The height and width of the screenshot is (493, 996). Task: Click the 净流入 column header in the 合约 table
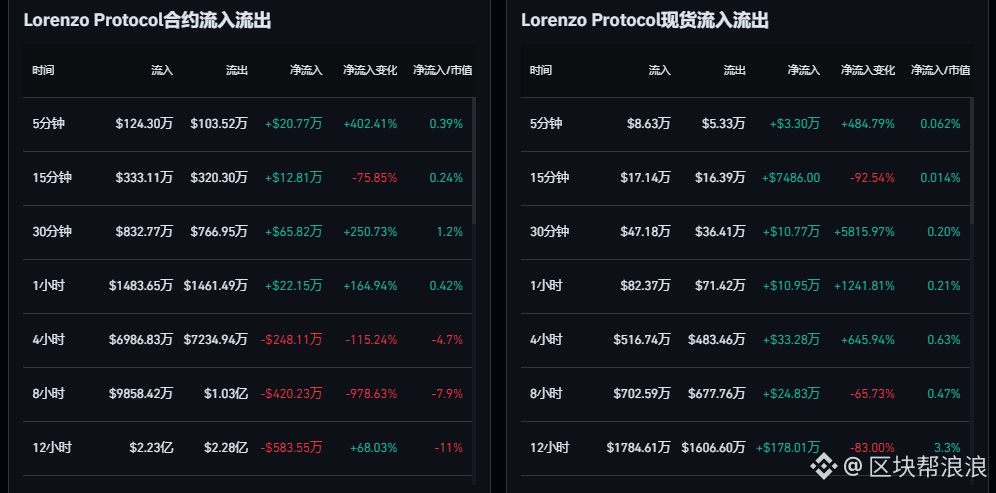(x=306, y=70)
